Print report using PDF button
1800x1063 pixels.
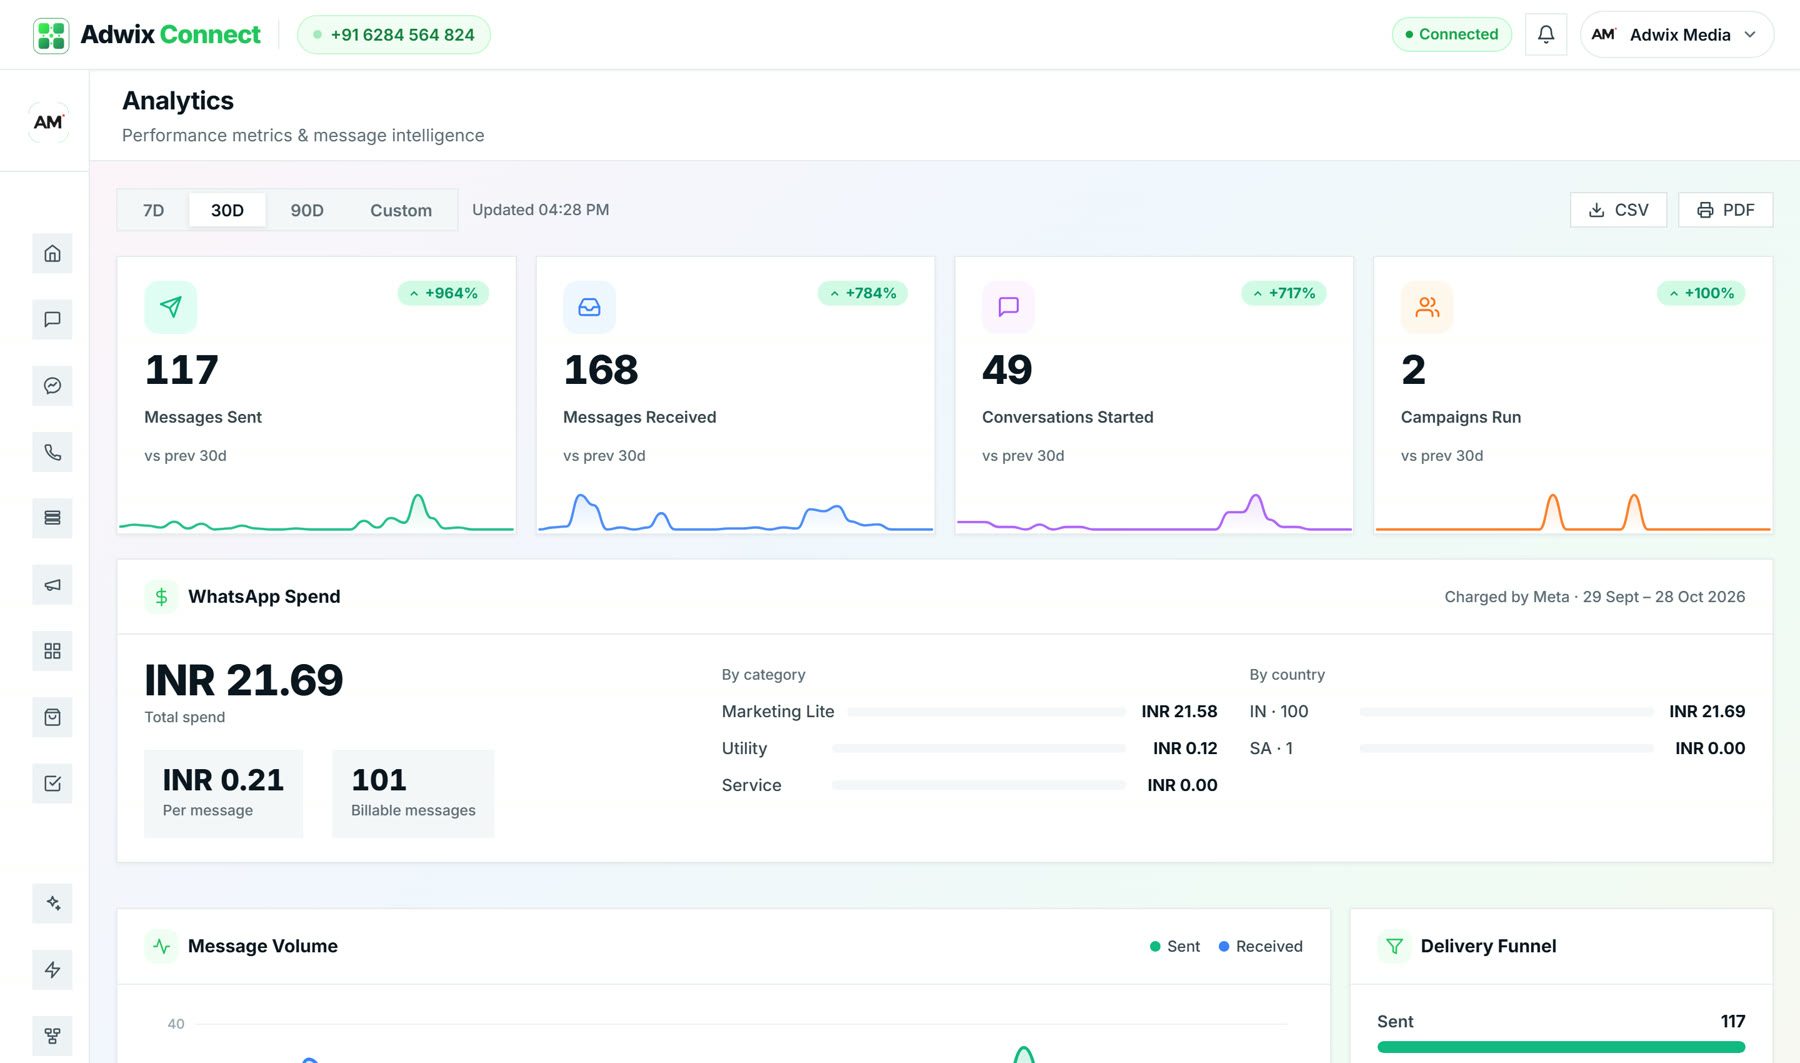point(1725,210)
